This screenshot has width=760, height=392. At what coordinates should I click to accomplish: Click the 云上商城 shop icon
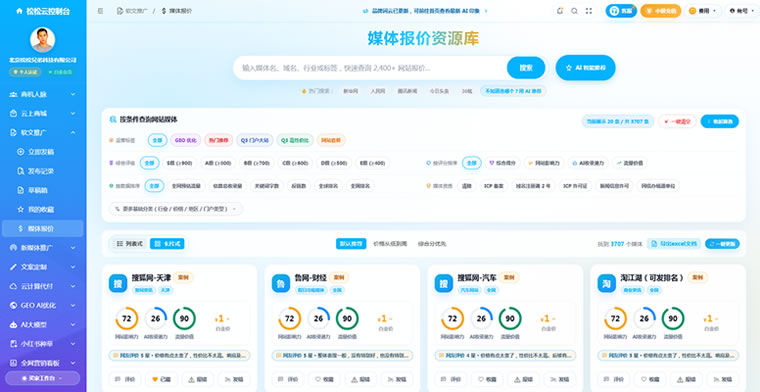pos(13,113)
